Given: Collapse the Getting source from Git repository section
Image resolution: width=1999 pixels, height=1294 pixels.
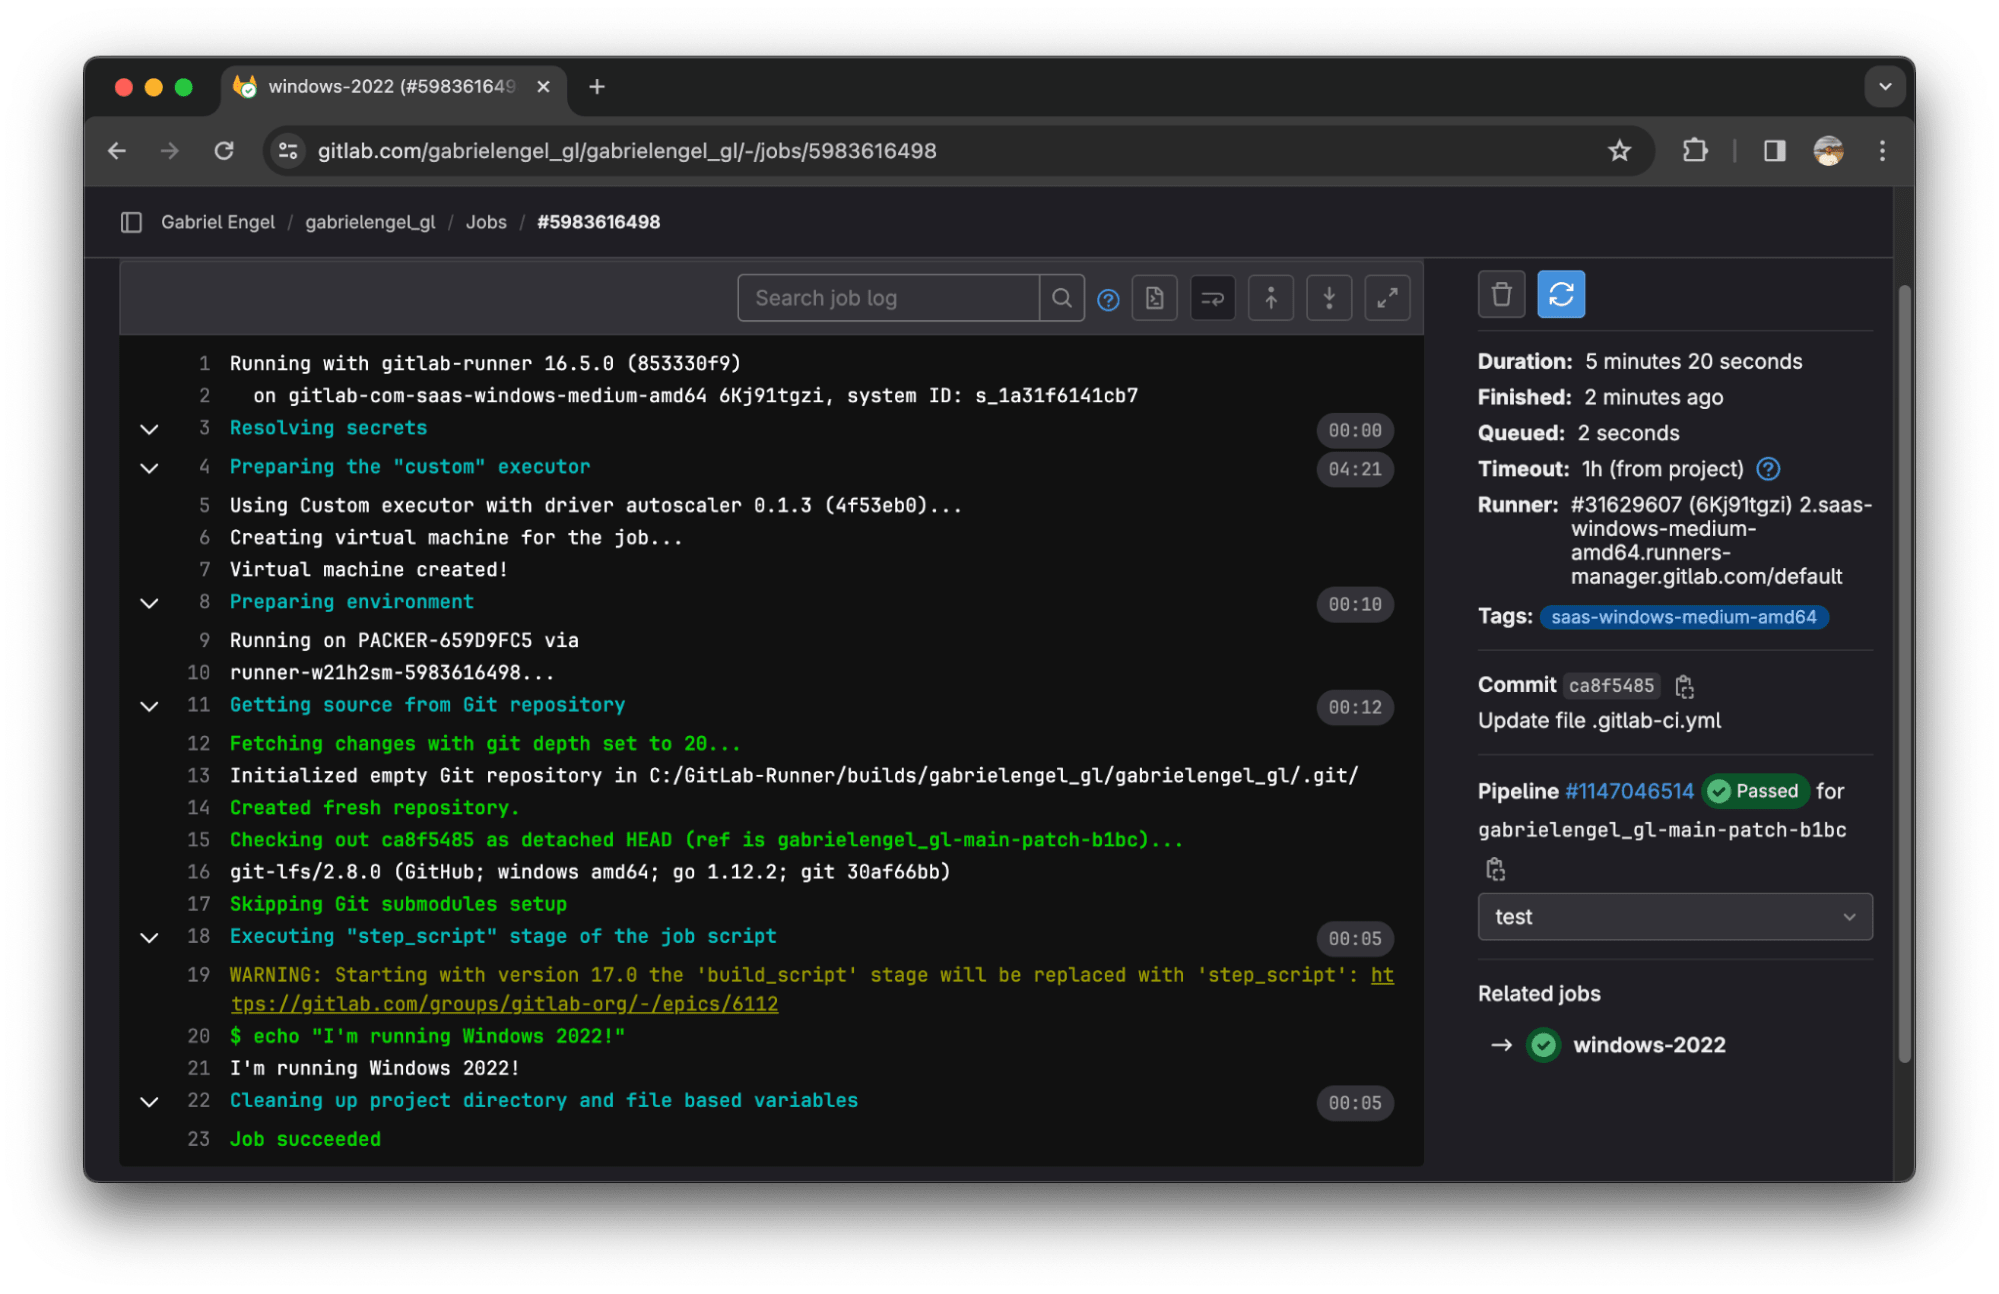Looking at the screenshot, I should point(149,706).
